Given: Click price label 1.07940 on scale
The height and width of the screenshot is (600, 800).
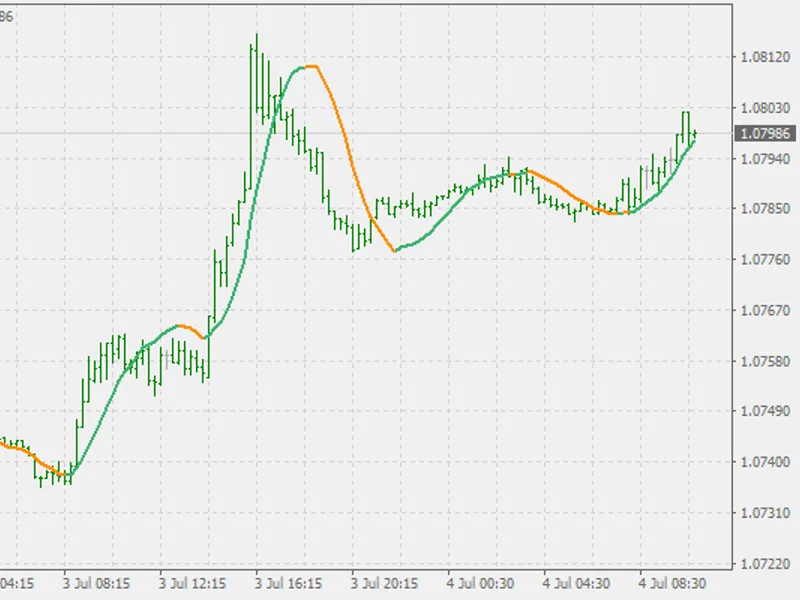Looking at the screenshot, I should [765, 159].
